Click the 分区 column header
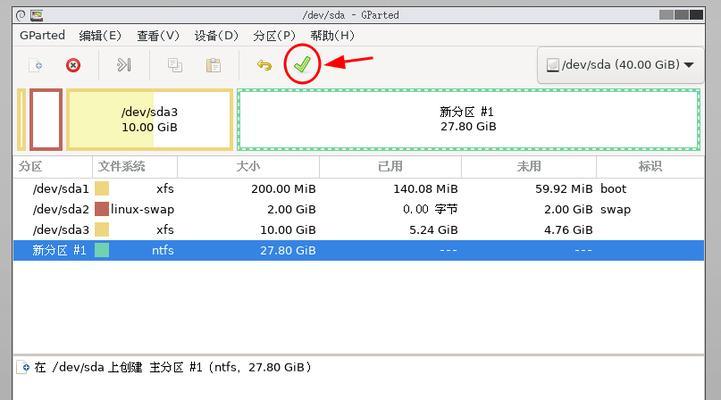The height and width of the screenshot is (400, 721). click(53, 166)
